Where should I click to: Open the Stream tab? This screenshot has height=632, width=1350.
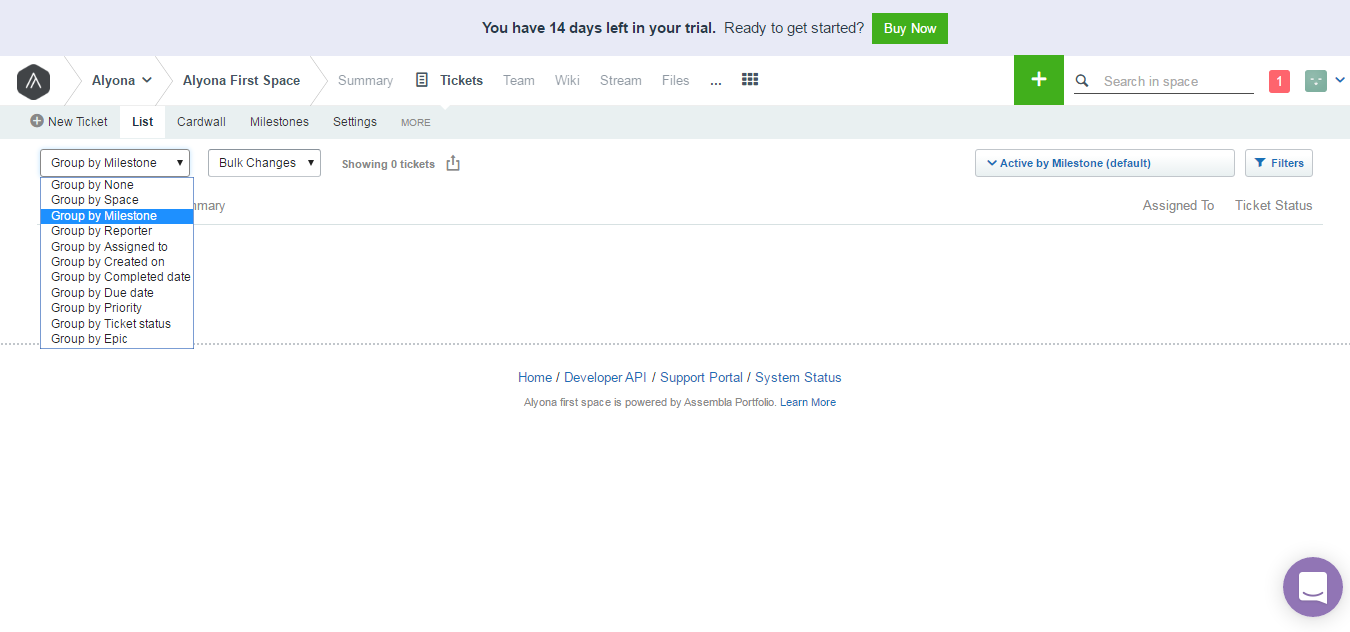click(x=621, y=80)
